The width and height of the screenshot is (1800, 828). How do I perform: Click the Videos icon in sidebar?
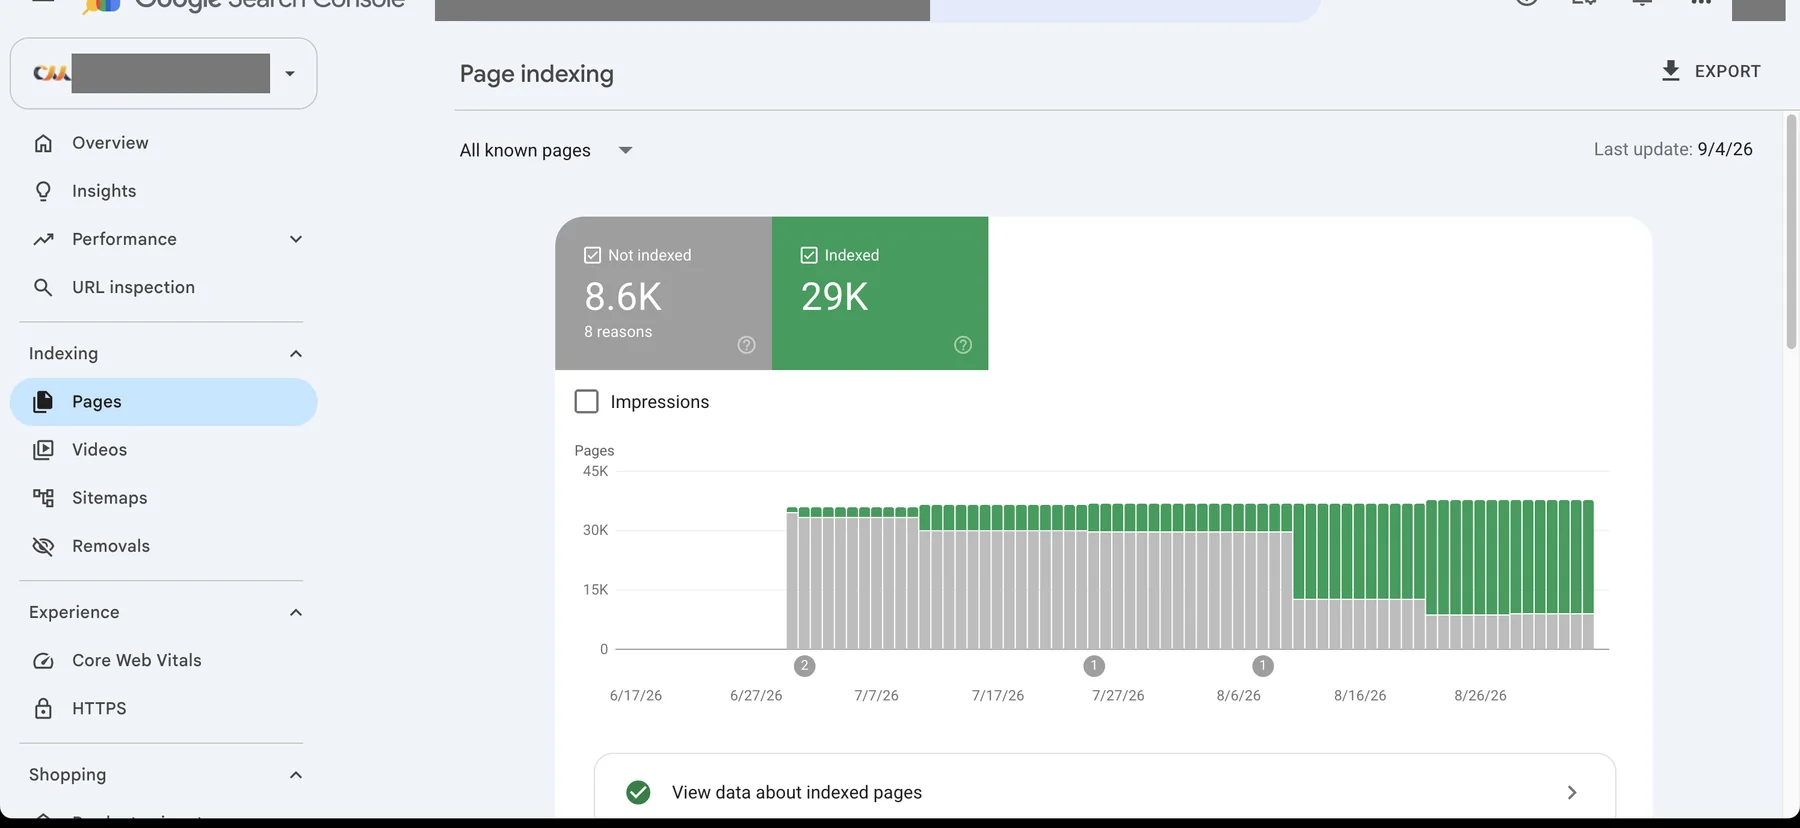[x=43, y=450]
